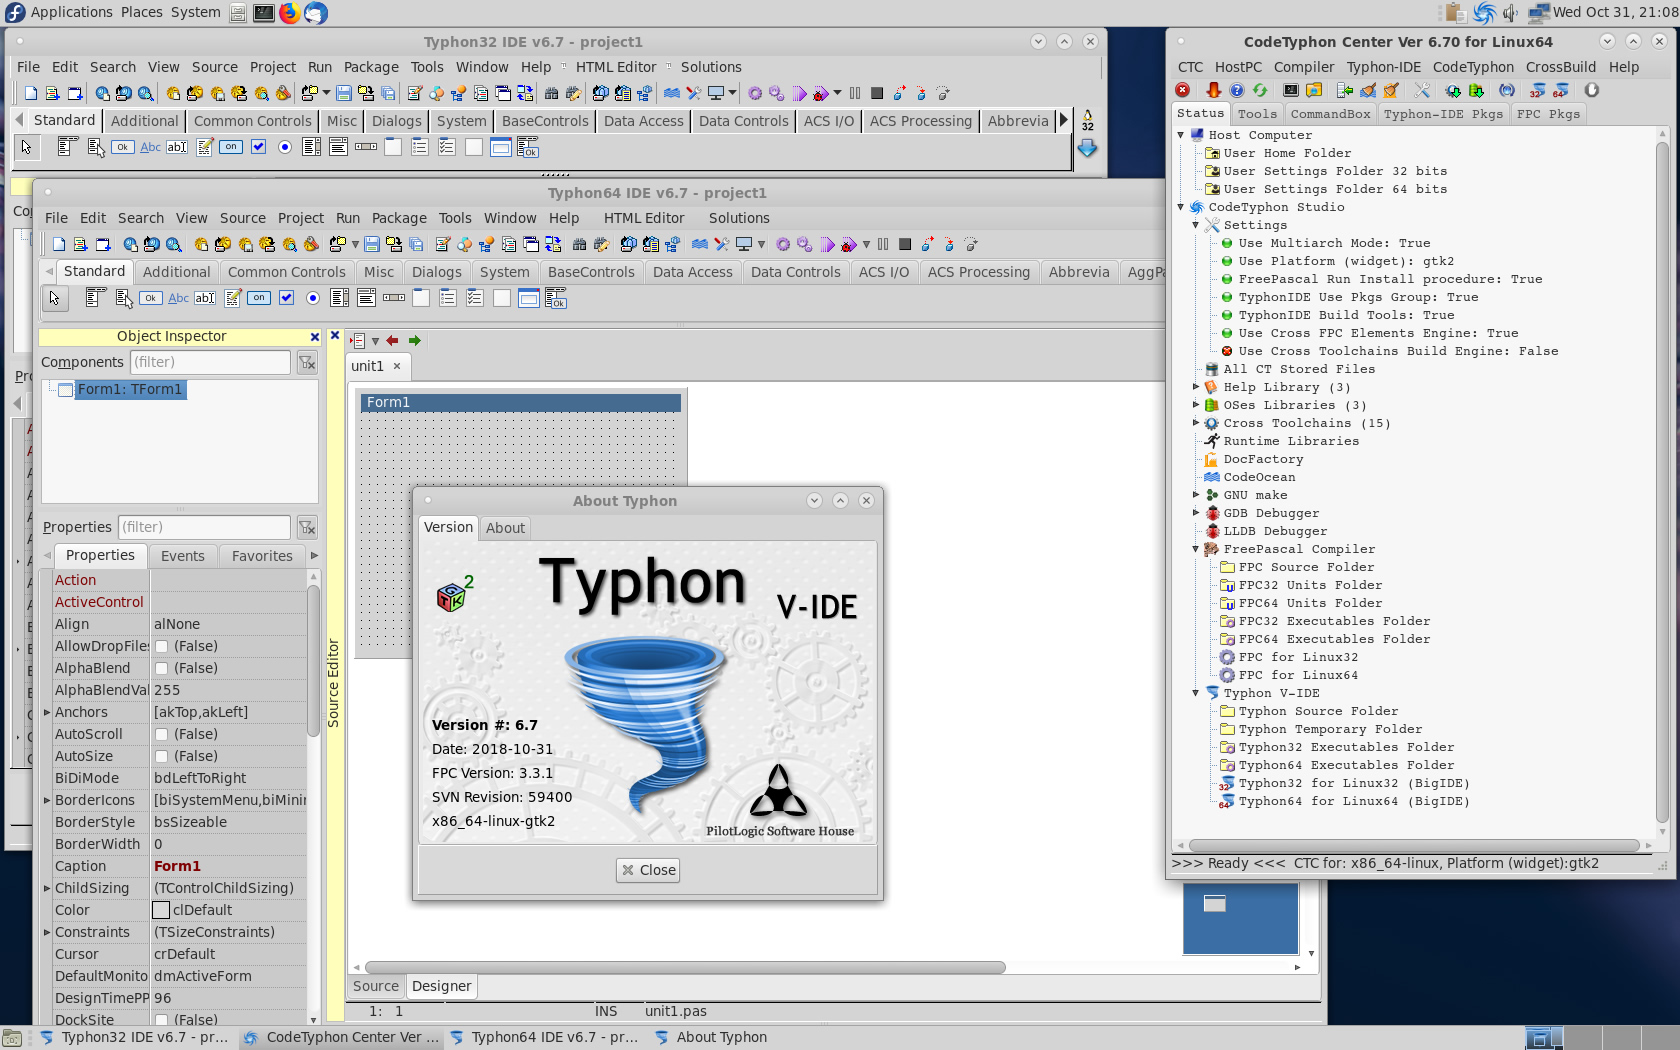Select the TMemo component in Typhon64 palette

point(232,298)
